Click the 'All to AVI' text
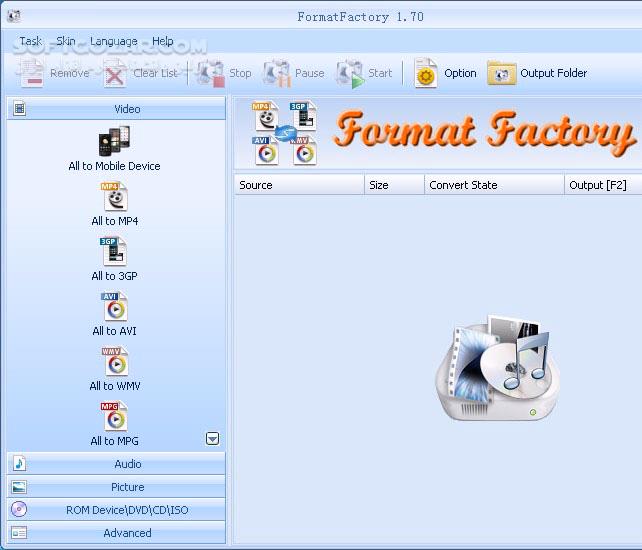The width and height of the screenshot is (642, 550). tap(114, 331)
